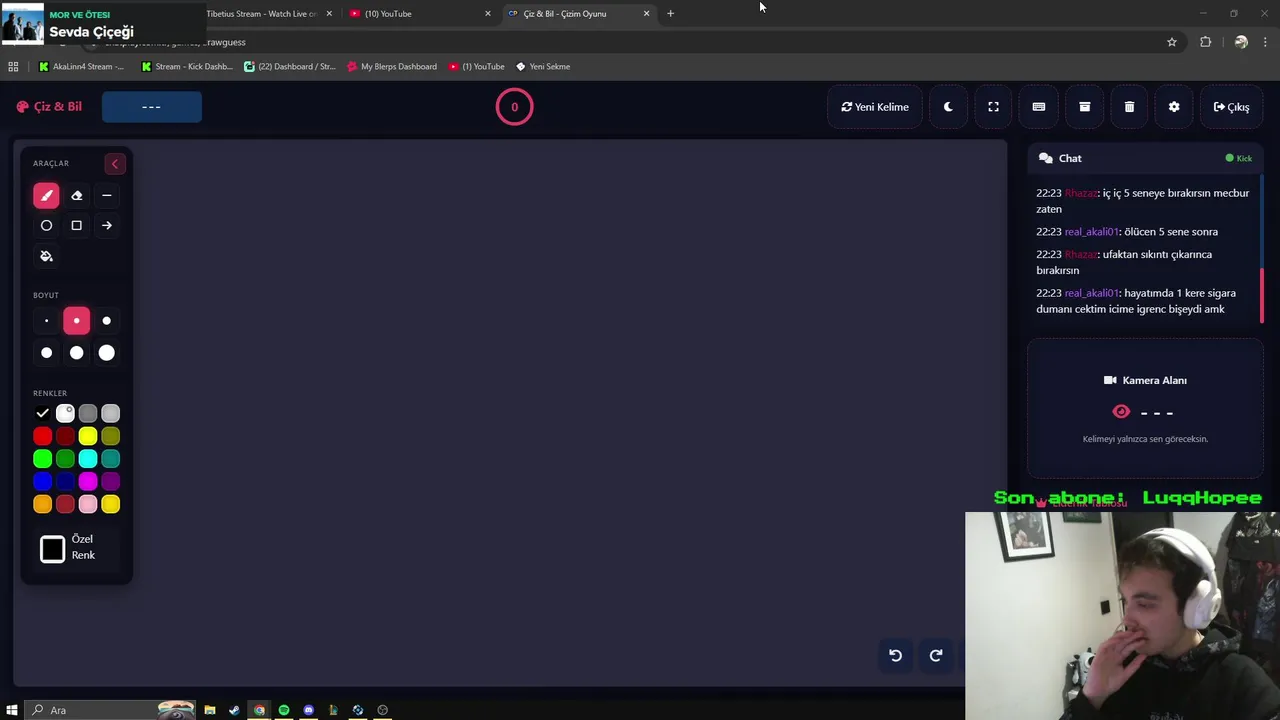Select the square shape tool
This screenshot has height=720, width=1280.
[x=76, y=226]
